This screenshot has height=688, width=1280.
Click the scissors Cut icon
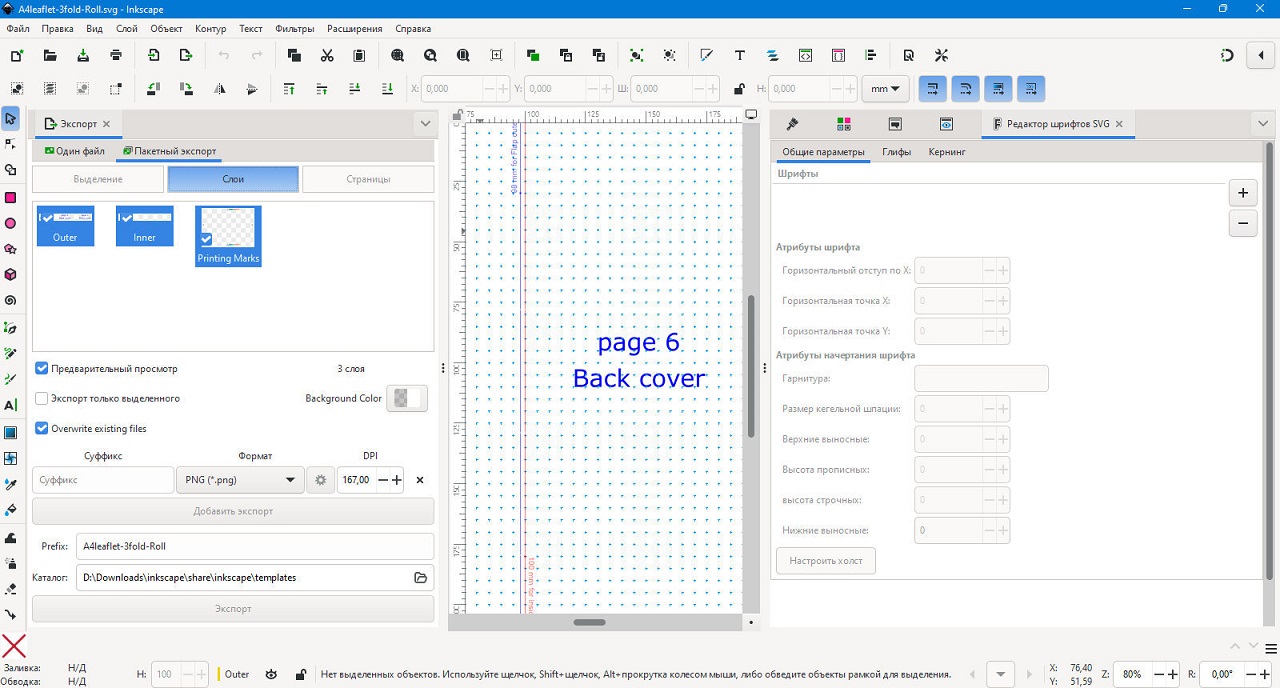pyautogui.click(x=327, y=56)
